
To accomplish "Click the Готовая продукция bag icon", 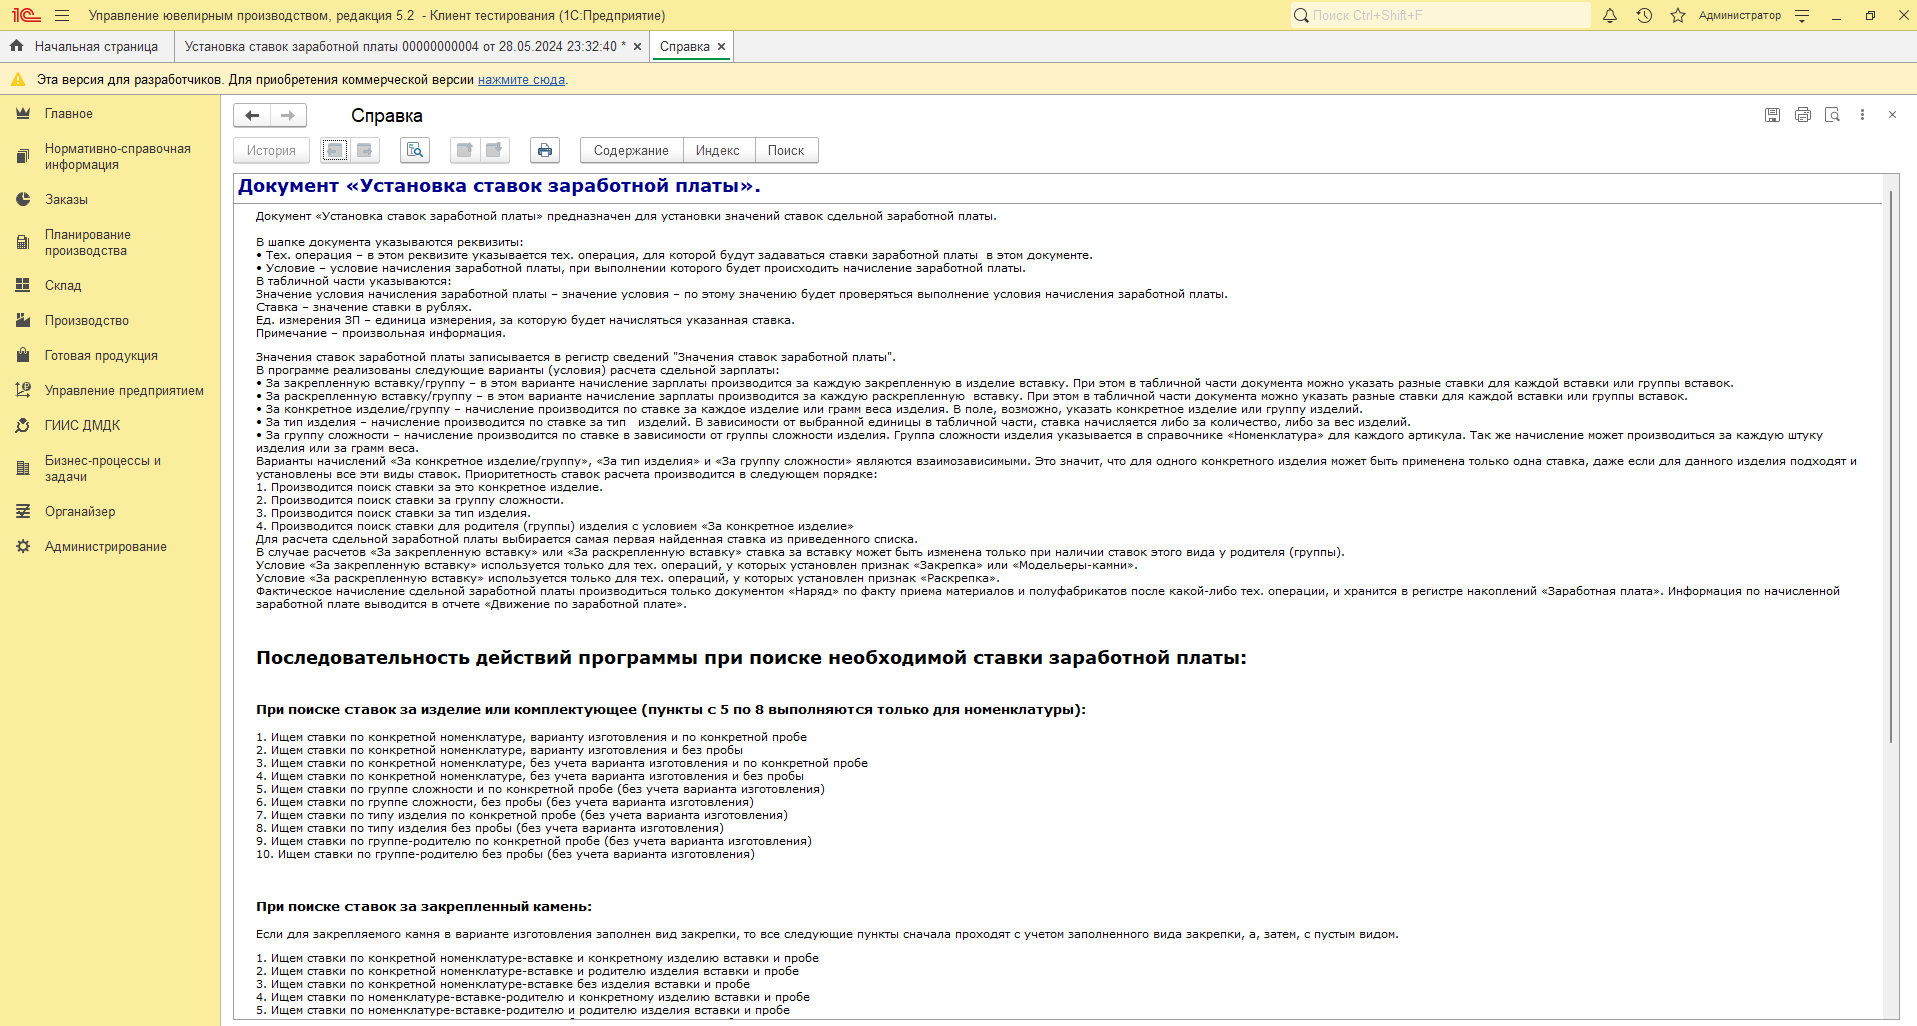I will (23, 356).
